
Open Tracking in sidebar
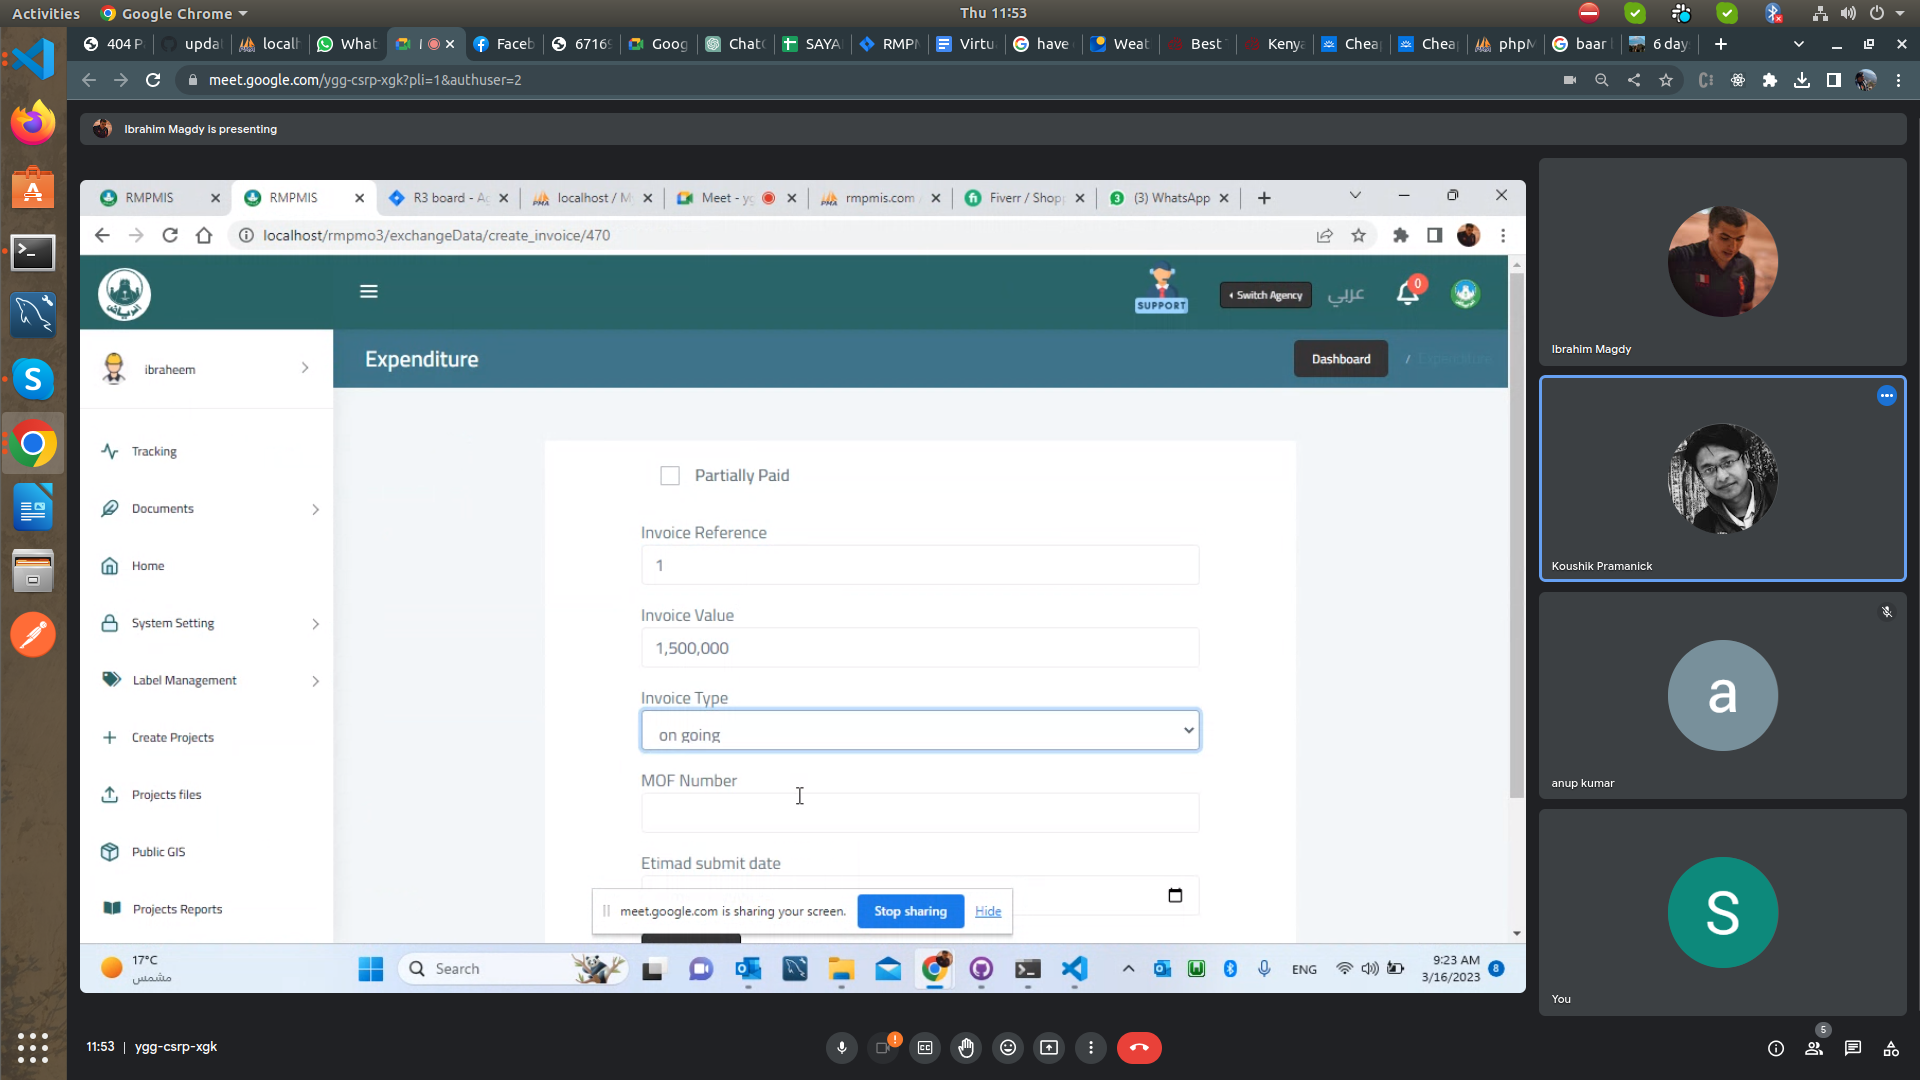(x=154, y=452)
